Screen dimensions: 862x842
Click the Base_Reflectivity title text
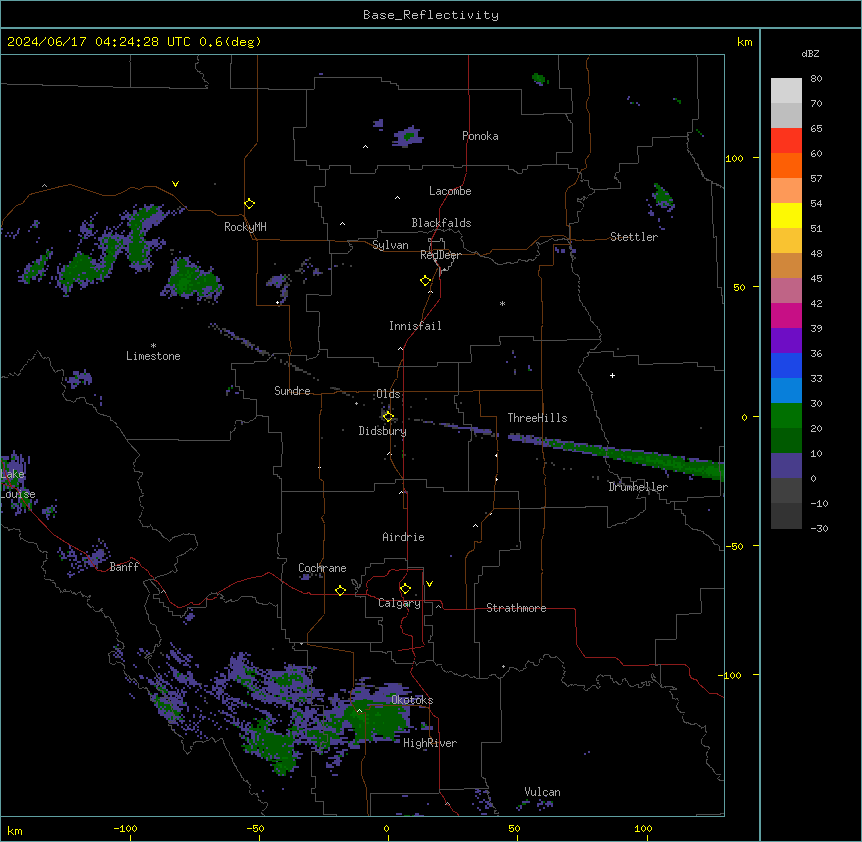pos(431,15)
